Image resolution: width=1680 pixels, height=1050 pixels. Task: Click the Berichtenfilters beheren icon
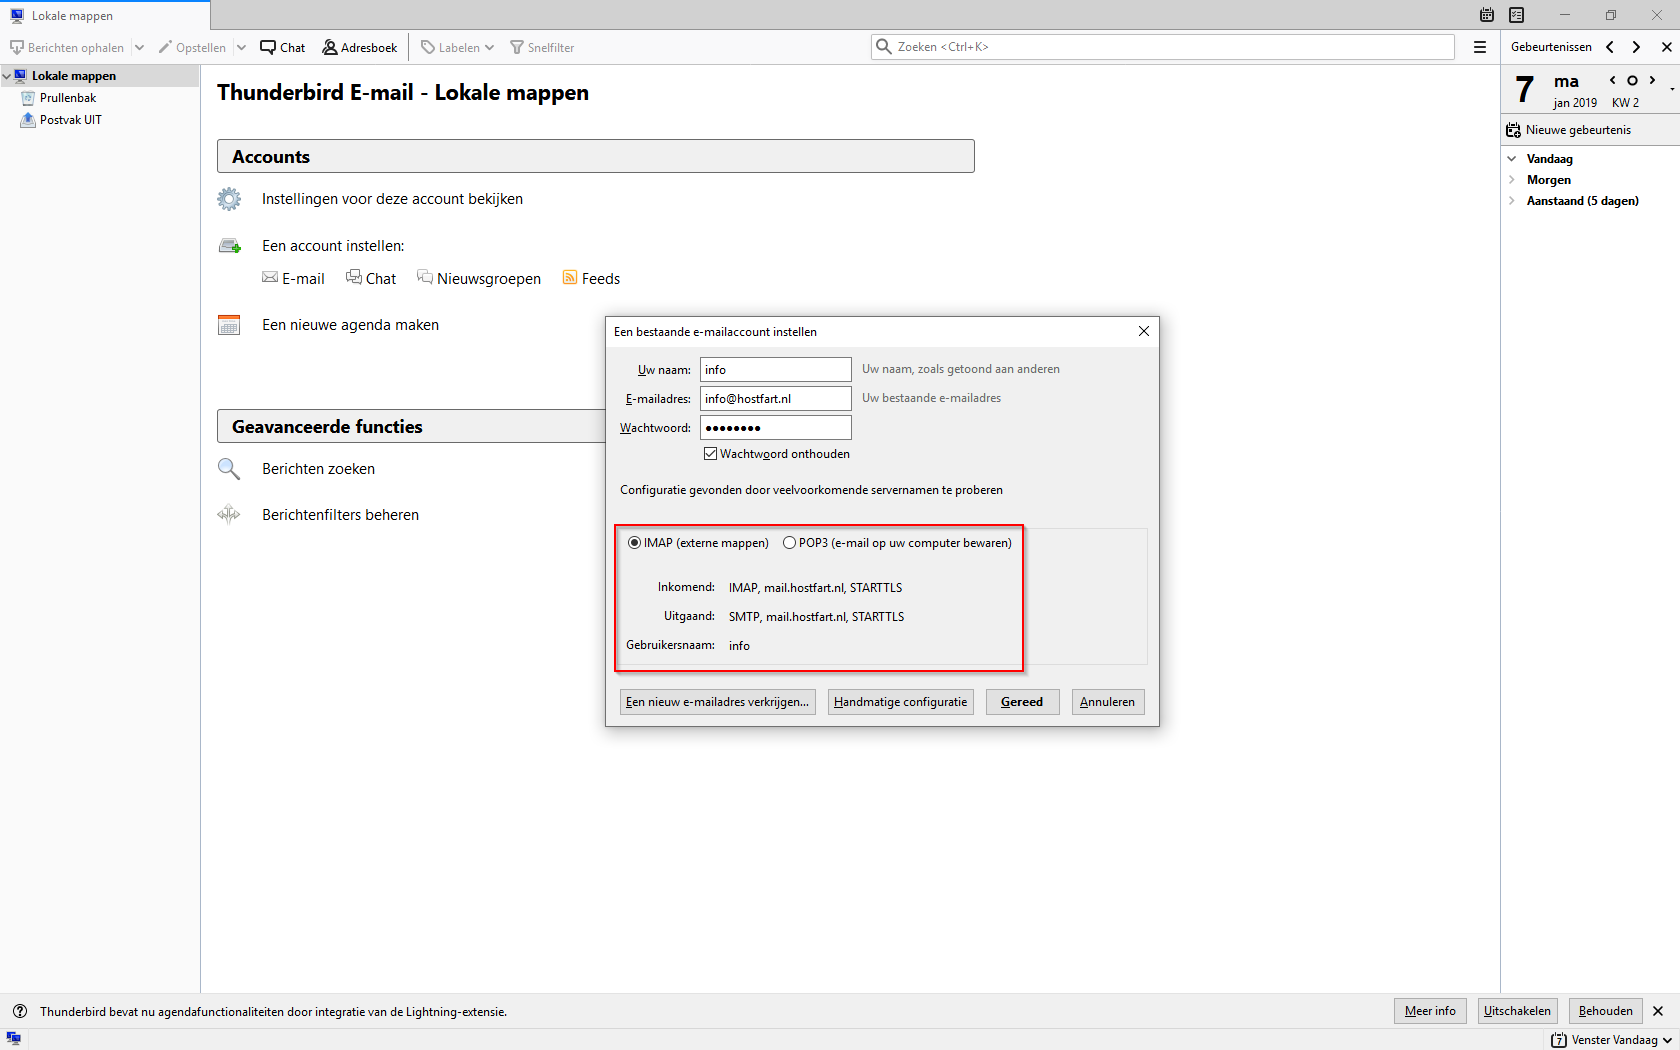point(229,515)
